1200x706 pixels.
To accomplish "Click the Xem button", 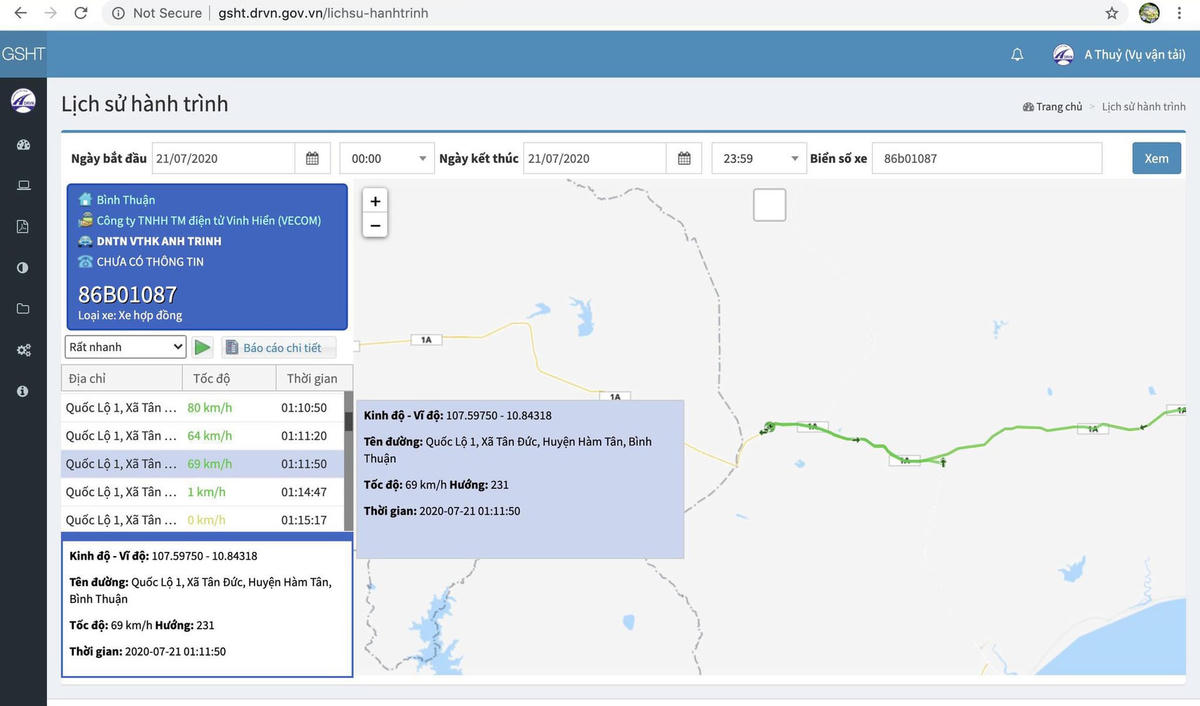I will (x=1156, y=158).
